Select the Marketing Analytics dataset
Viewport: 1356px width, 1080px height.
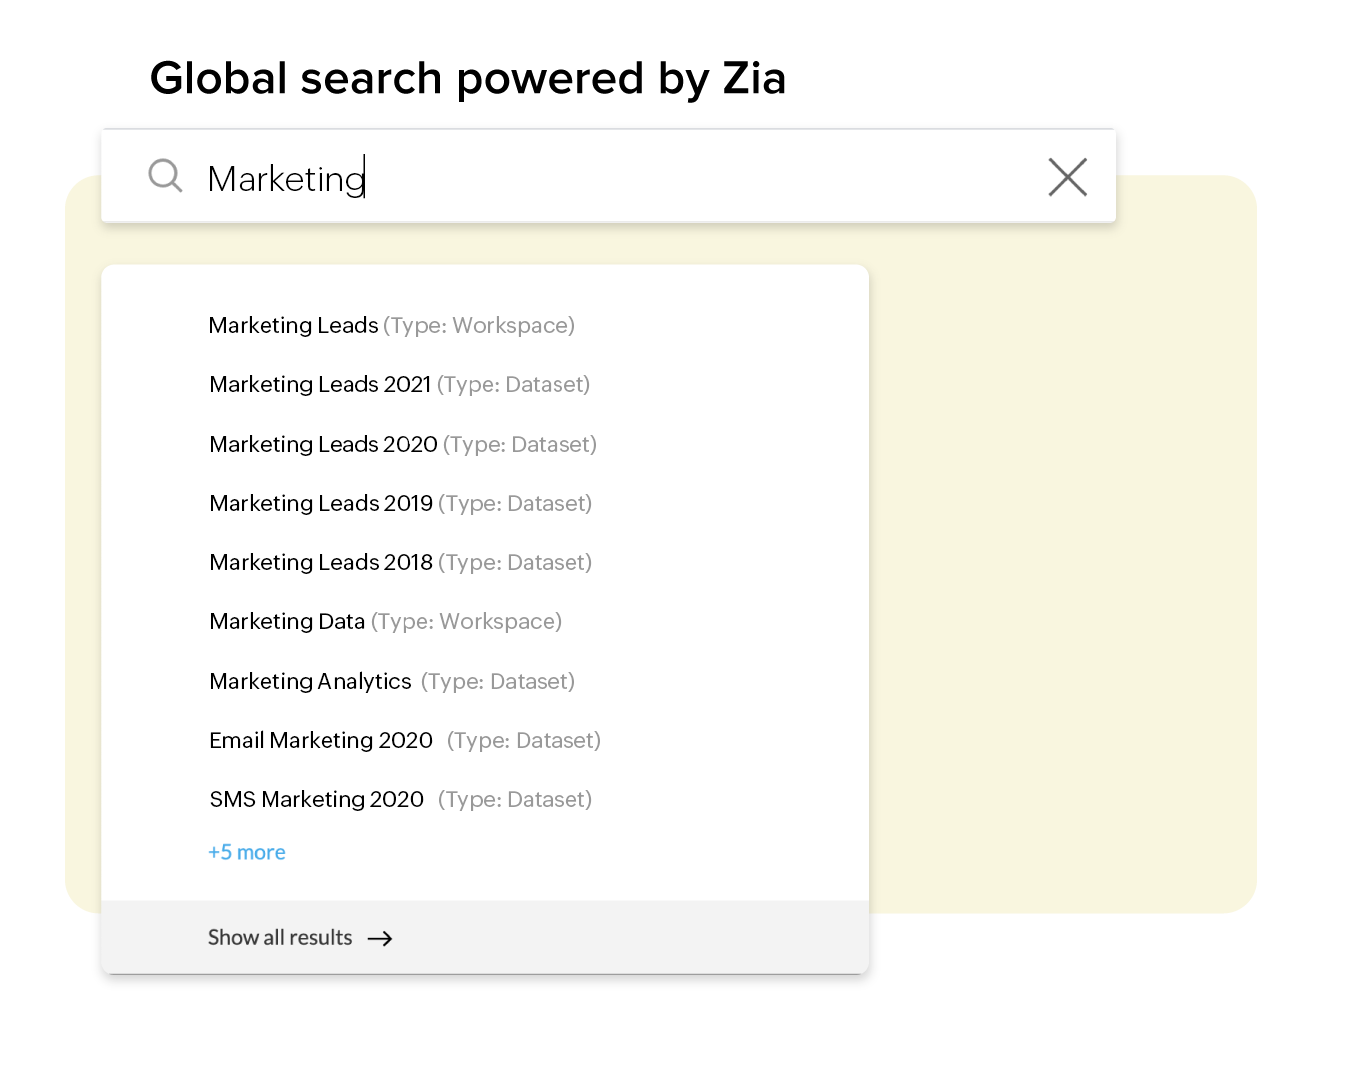(x=310, y=681)
